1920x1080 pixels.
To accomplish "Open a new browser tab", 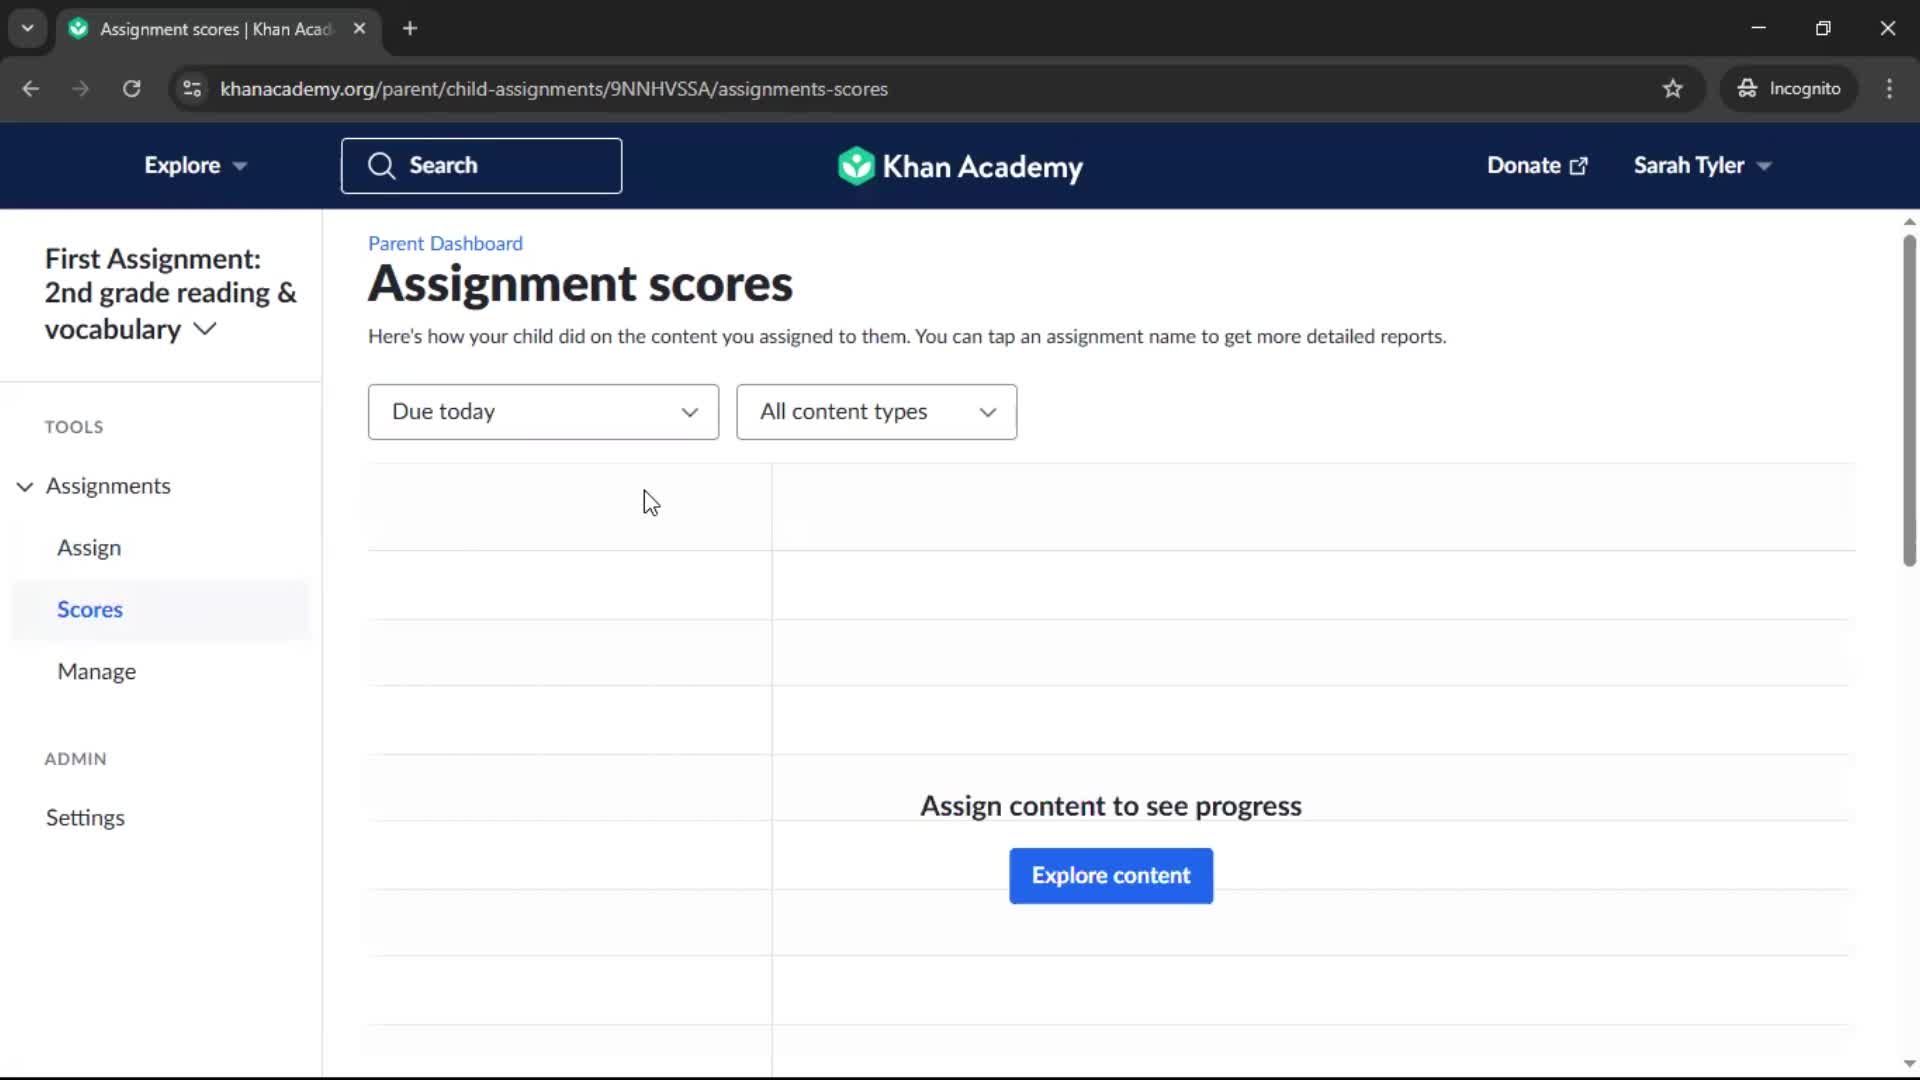I will (410, 29).
